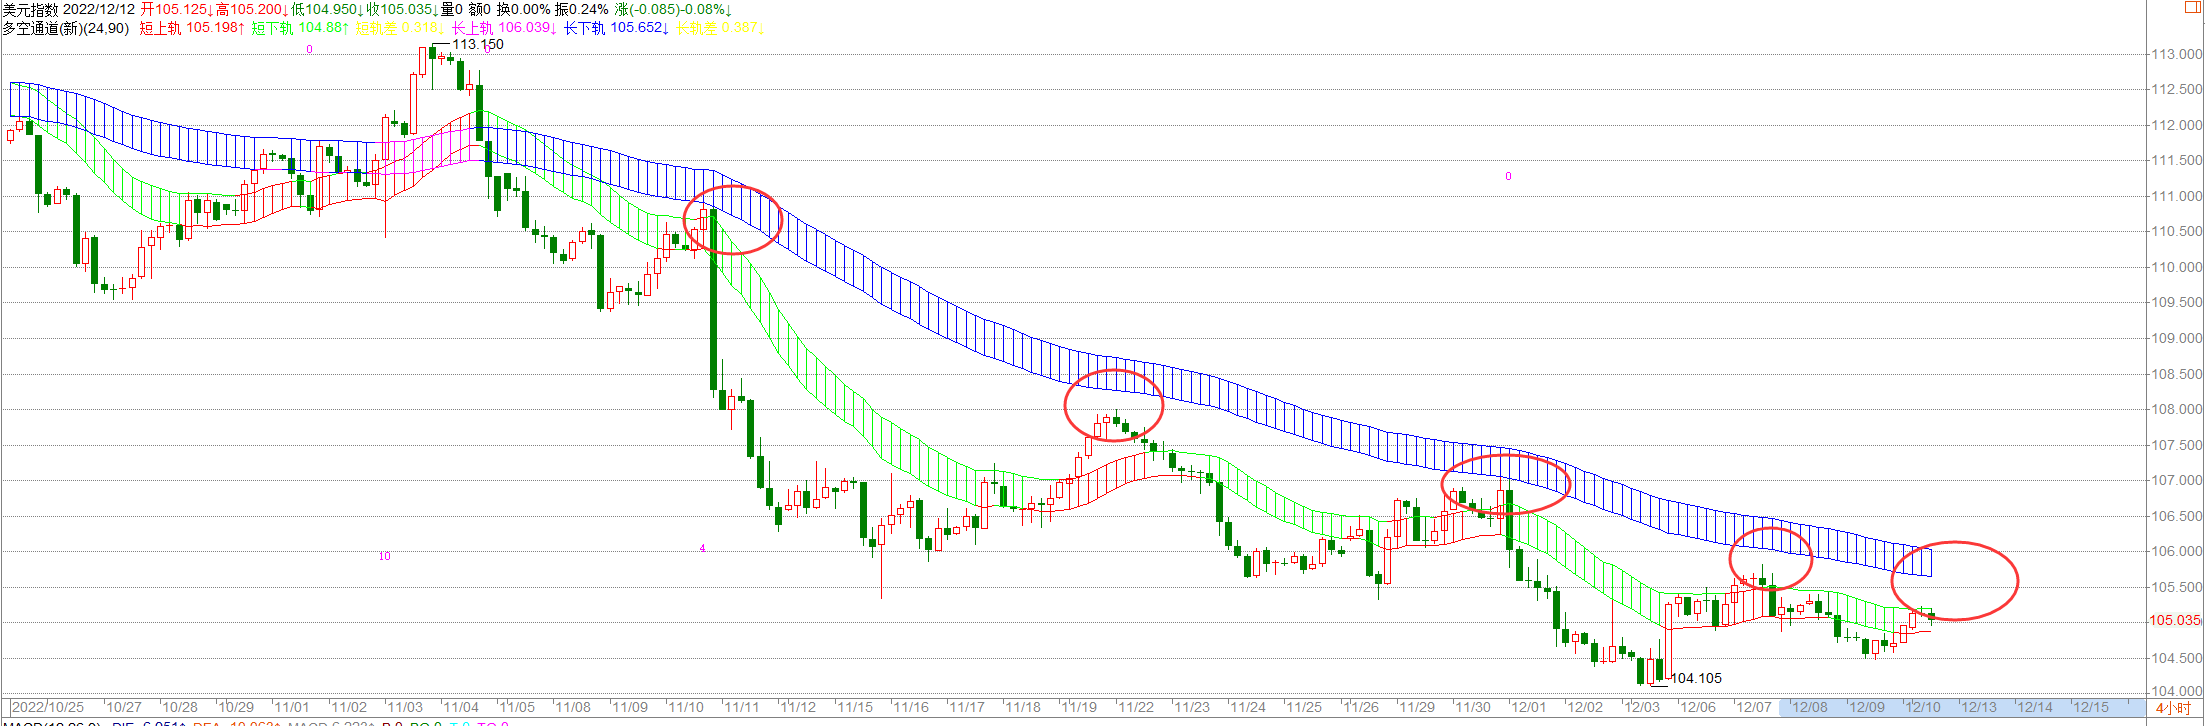Click the 109.000 price axis label
The height and width of the screenshot is (726, 2205).
[x=2176, y=338]
